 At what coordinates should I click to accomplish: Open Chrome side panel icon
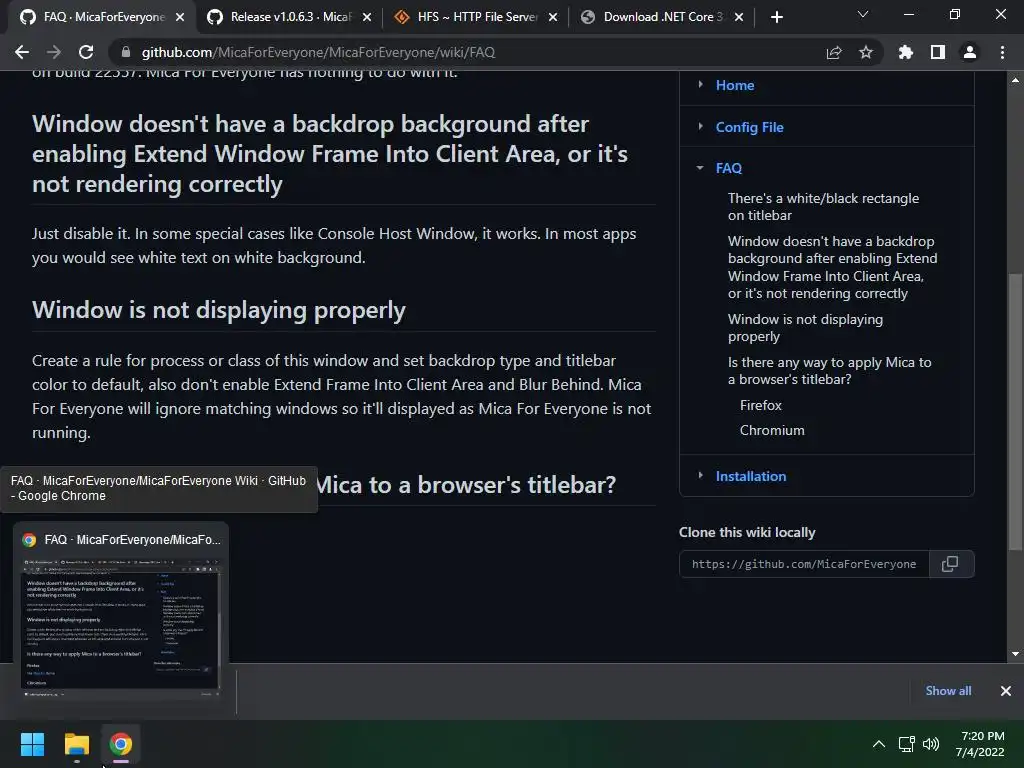point(938,52)
